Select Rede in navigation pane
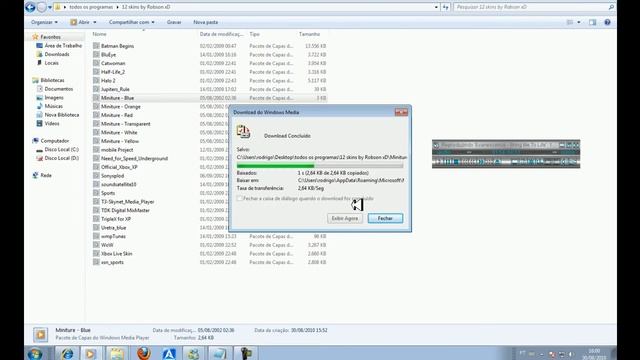This screenshot has width=640, height=360. pos(46,175)
